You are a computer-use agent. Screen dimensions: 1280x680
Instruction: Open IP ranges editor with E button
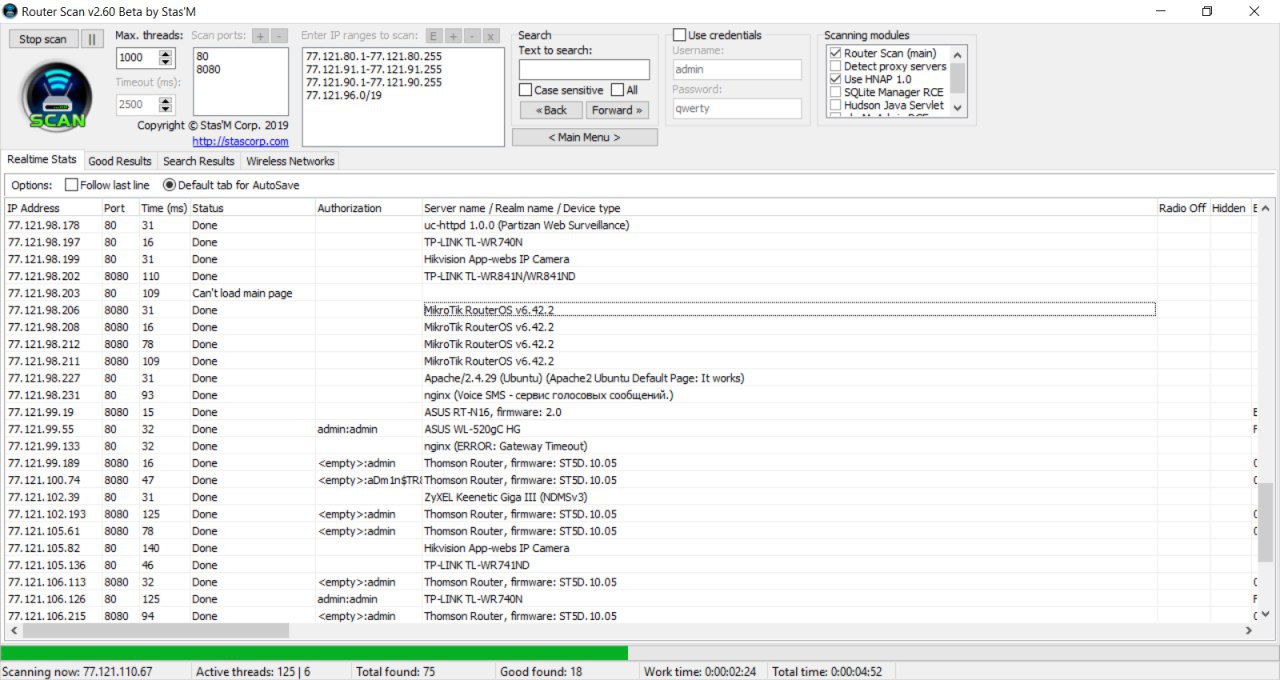point(434,35)
